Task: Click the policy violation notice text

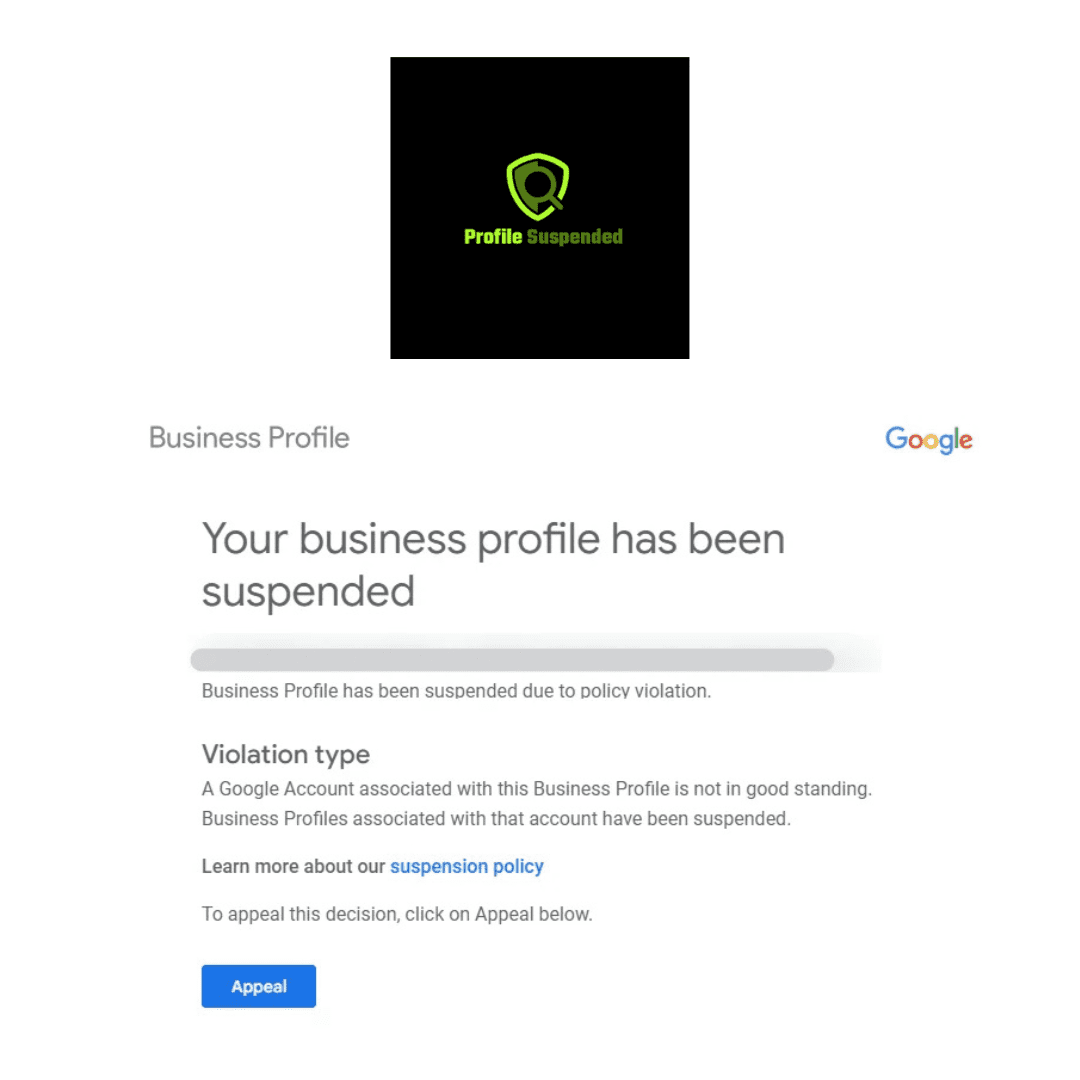Action: [455, 690]
